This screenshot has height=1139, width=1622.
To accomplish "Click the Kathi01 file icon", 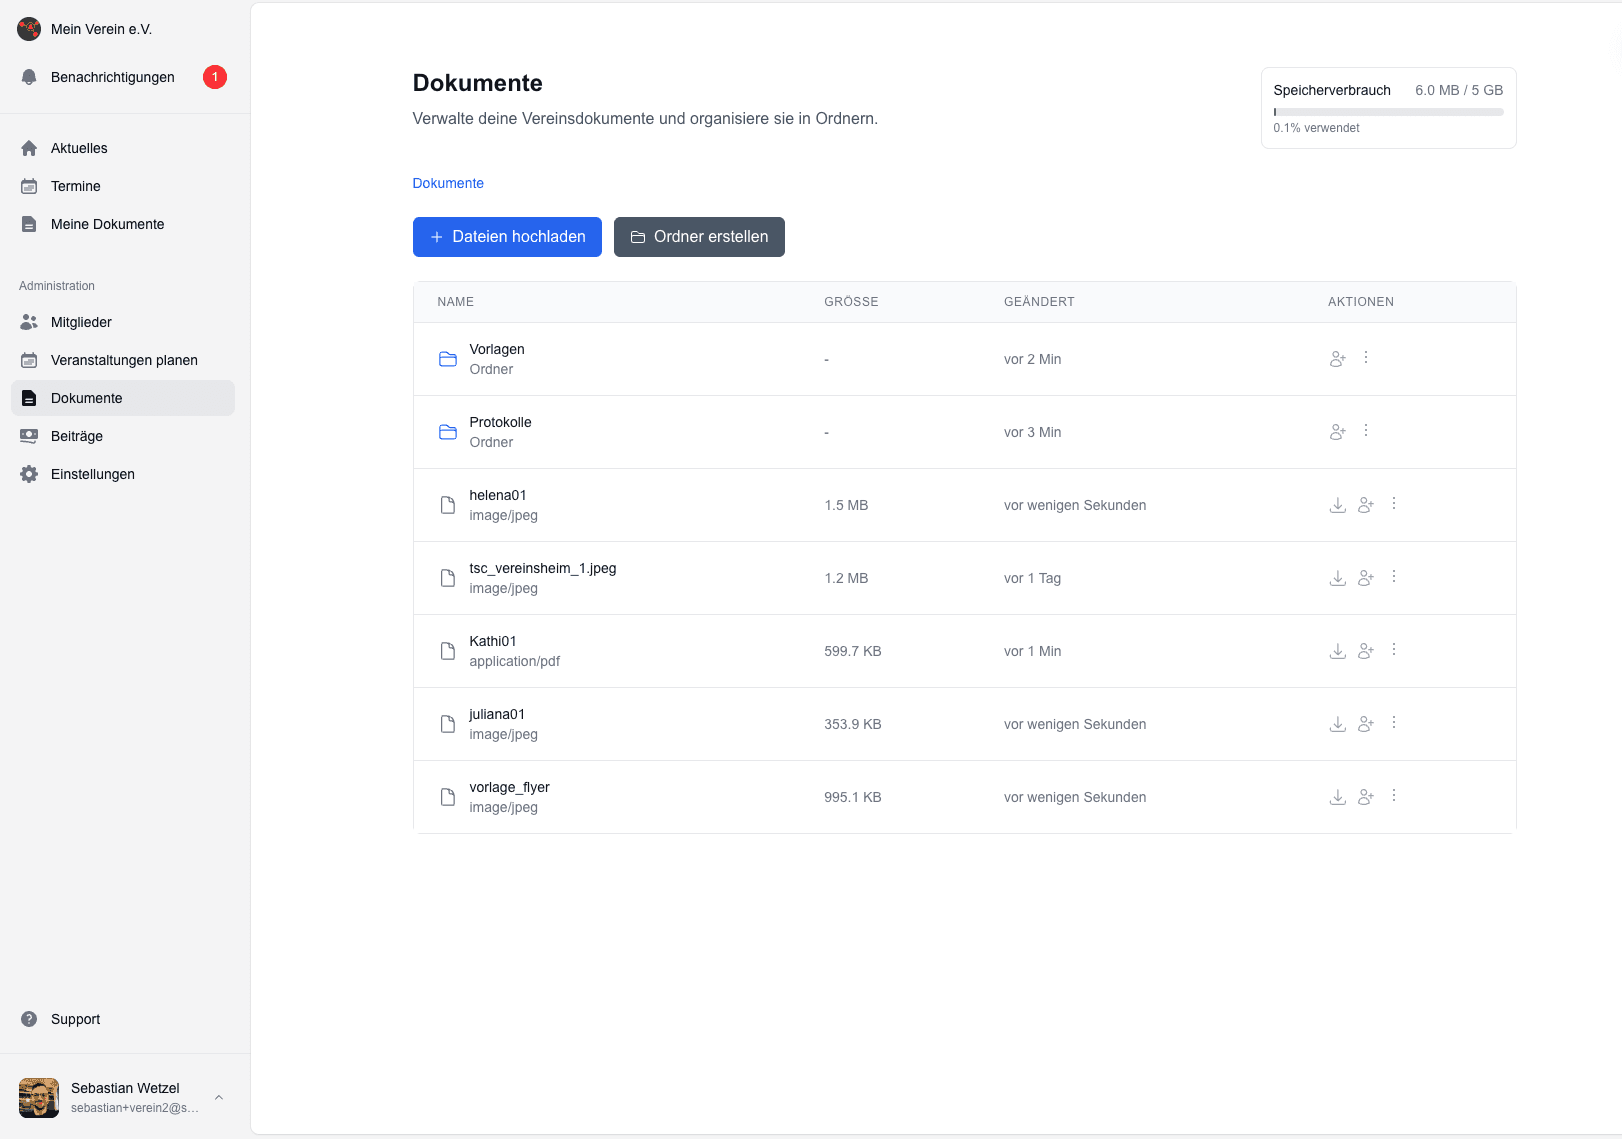I will tap(448, 651).
